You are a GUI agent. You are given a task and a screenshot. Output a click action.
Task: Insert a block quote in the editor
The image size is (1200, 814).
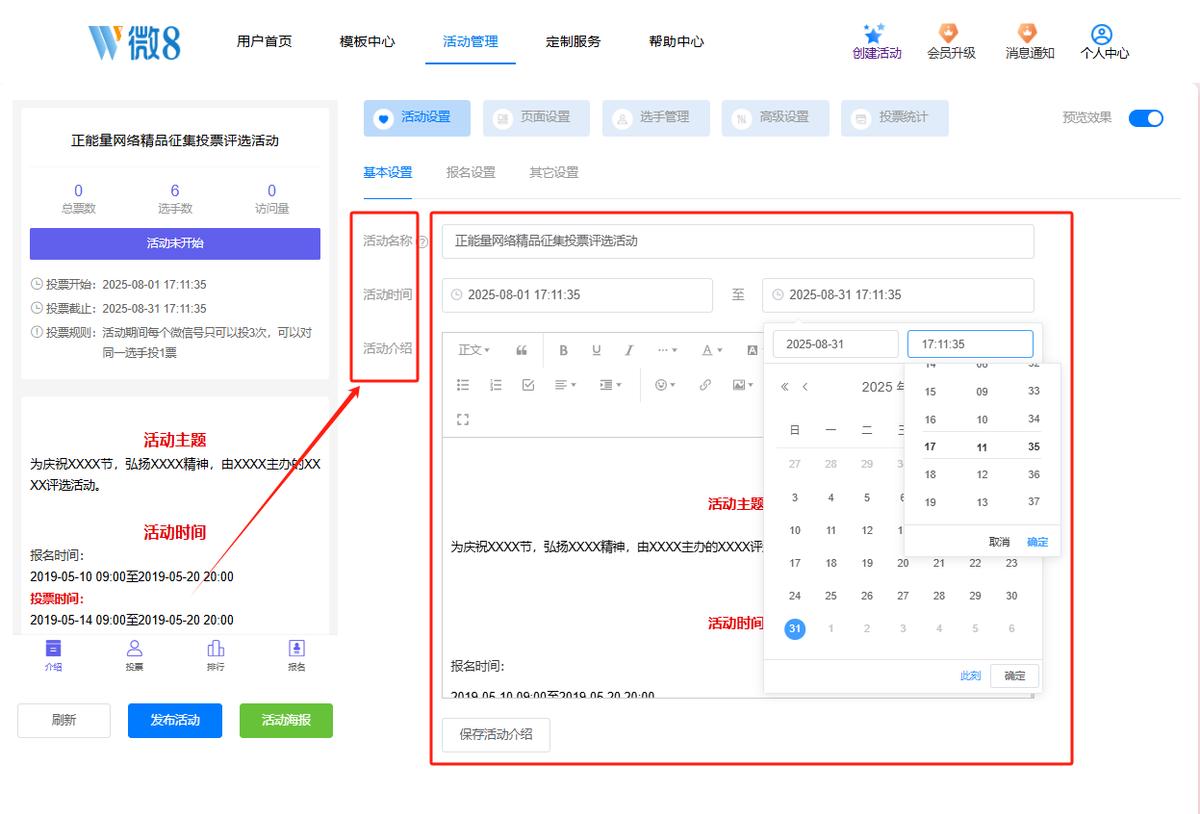(x=521, y=350)
